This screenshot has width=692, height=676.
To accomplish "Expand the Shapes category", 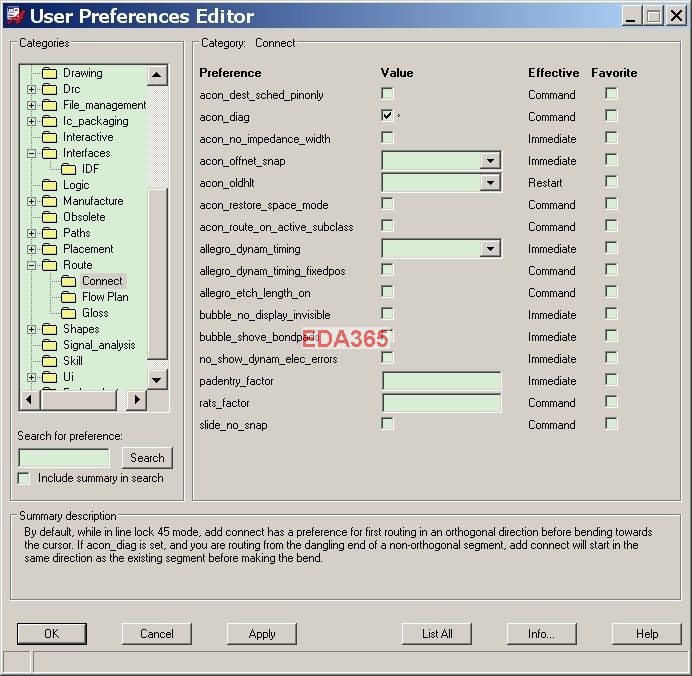I will tap(31, 329).
